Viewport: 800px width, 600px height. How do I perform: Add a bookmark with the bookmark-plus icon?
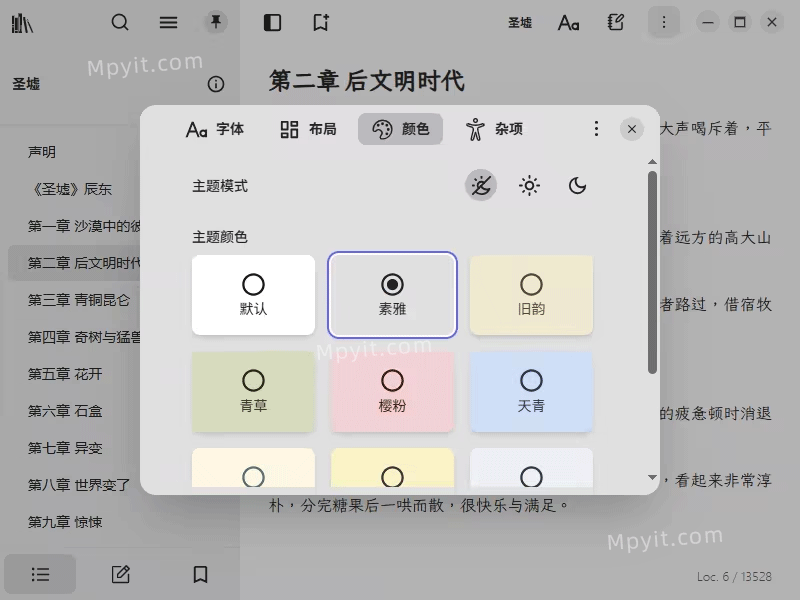point(321,23)
